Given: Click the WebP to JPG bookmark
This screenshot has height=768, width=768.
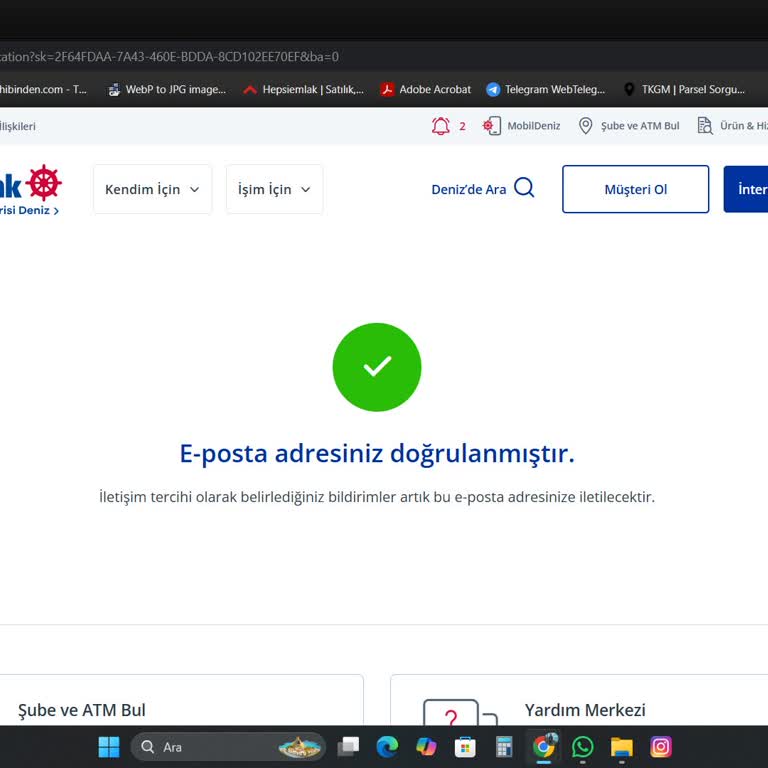Looking at the screenshot, I should click(167, 90).
